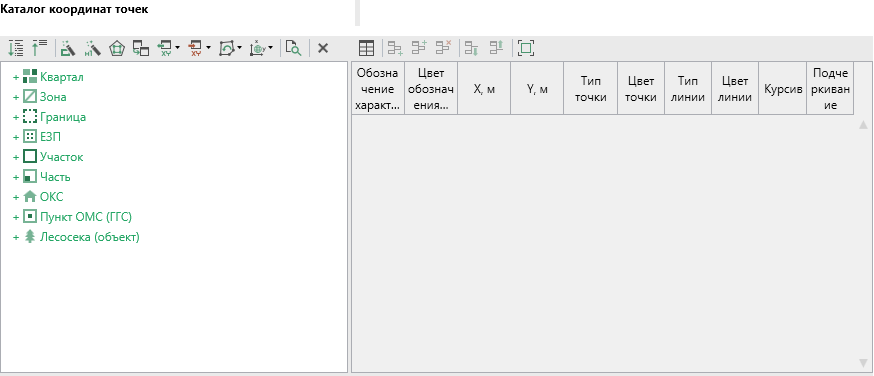874x376 pixels.
Task: Click the Тип точки column header
Action: (590, 89)
